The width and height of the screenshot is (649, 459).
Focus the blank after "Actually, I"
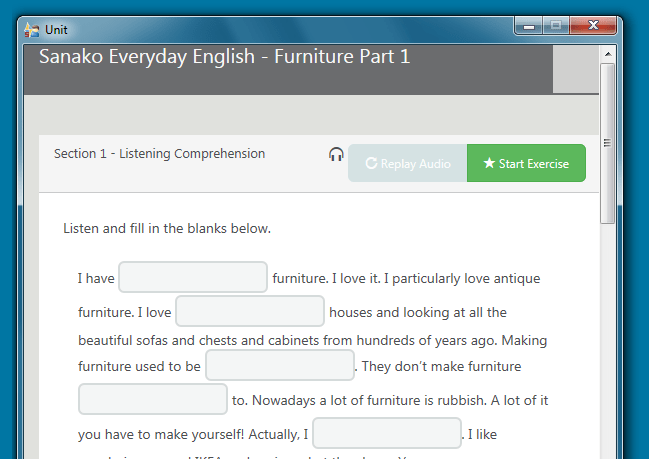pyautogui.click(x=387, y=433)
